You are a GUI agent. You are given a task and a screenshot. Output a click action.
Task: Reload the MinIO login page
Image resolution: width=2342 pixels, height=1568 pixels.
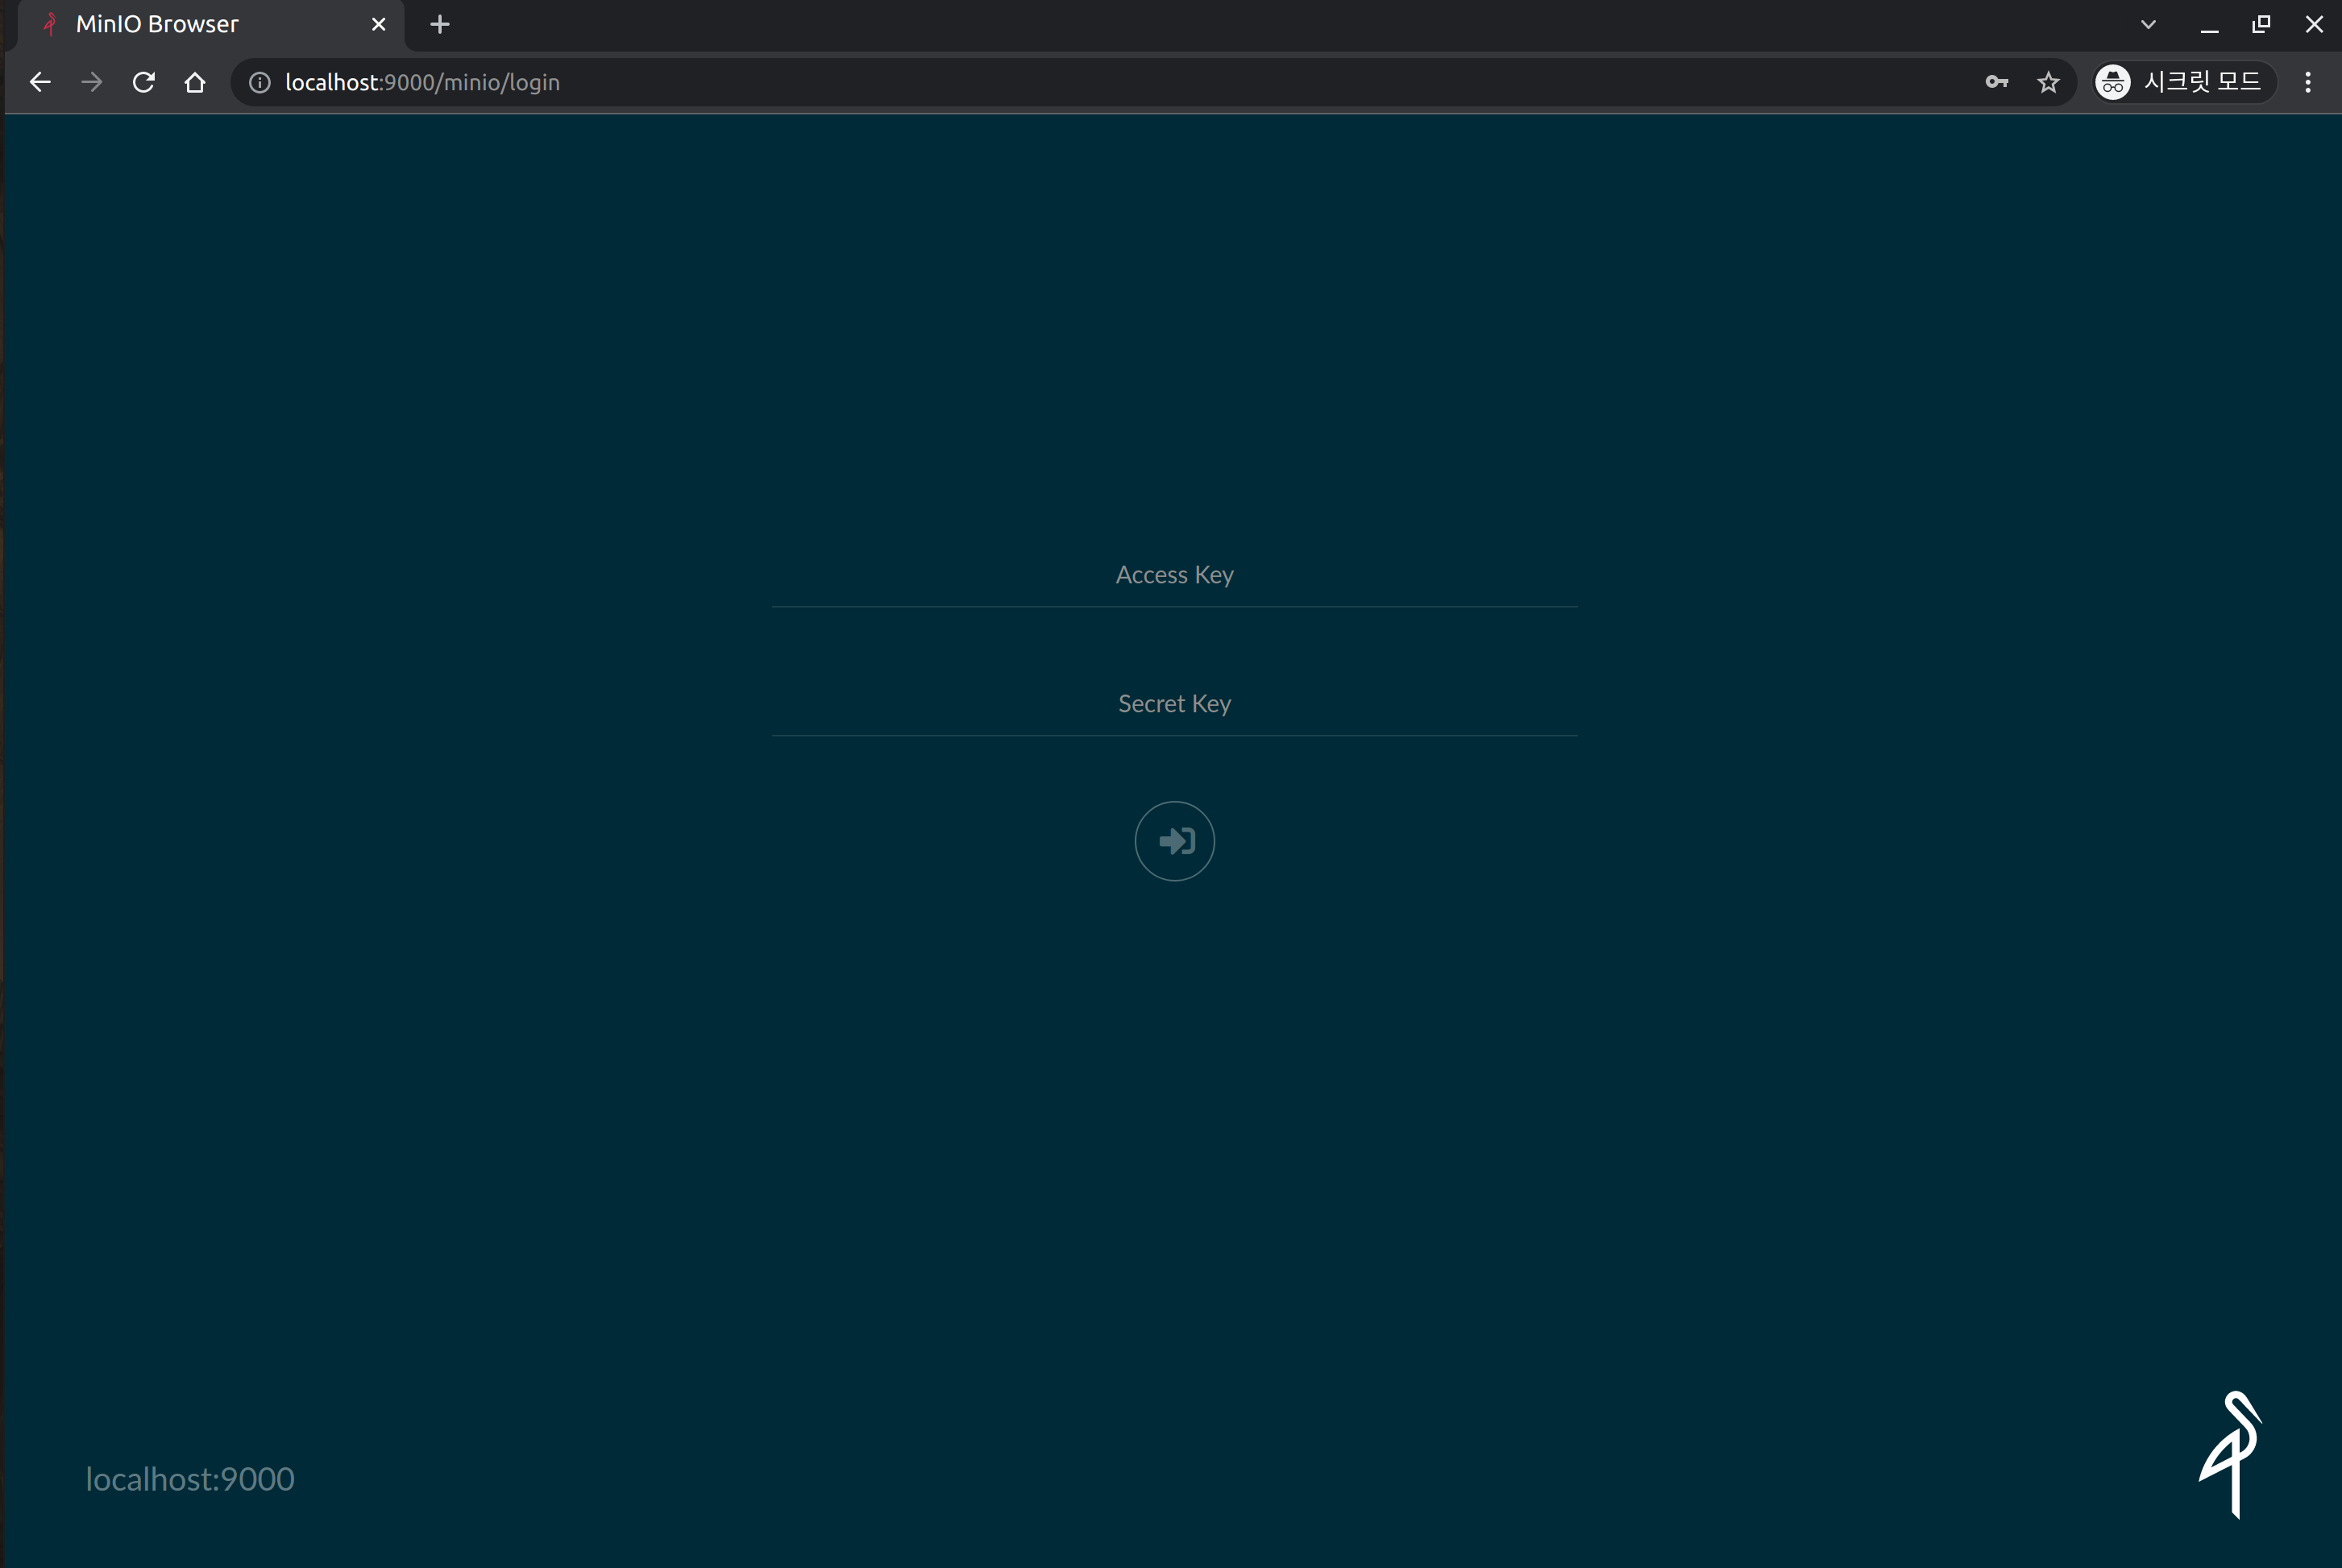click(144, 82)
